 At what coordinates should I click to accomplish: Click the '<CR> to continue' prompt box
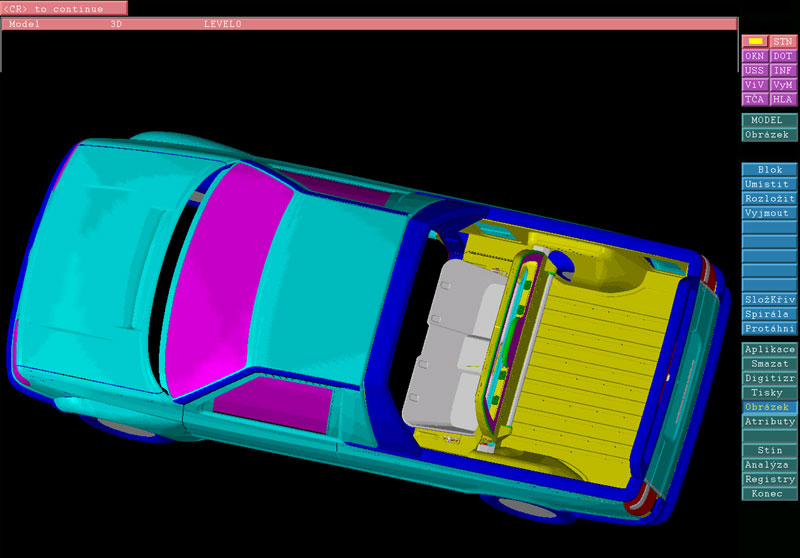click(64, 8)
